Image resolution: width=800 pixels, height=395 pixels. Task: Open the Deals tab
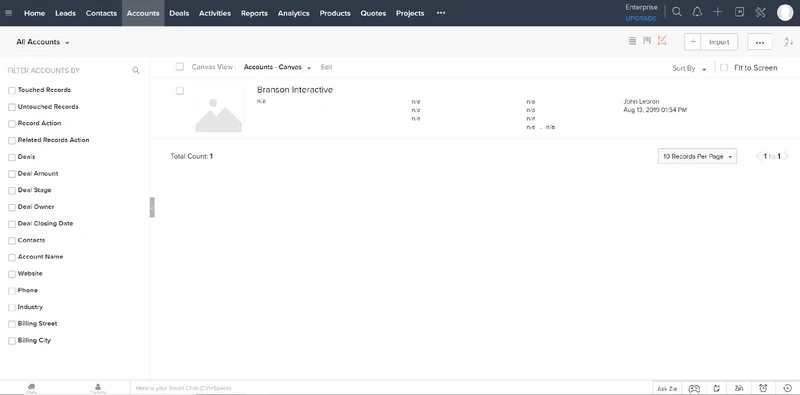(179, 13)
